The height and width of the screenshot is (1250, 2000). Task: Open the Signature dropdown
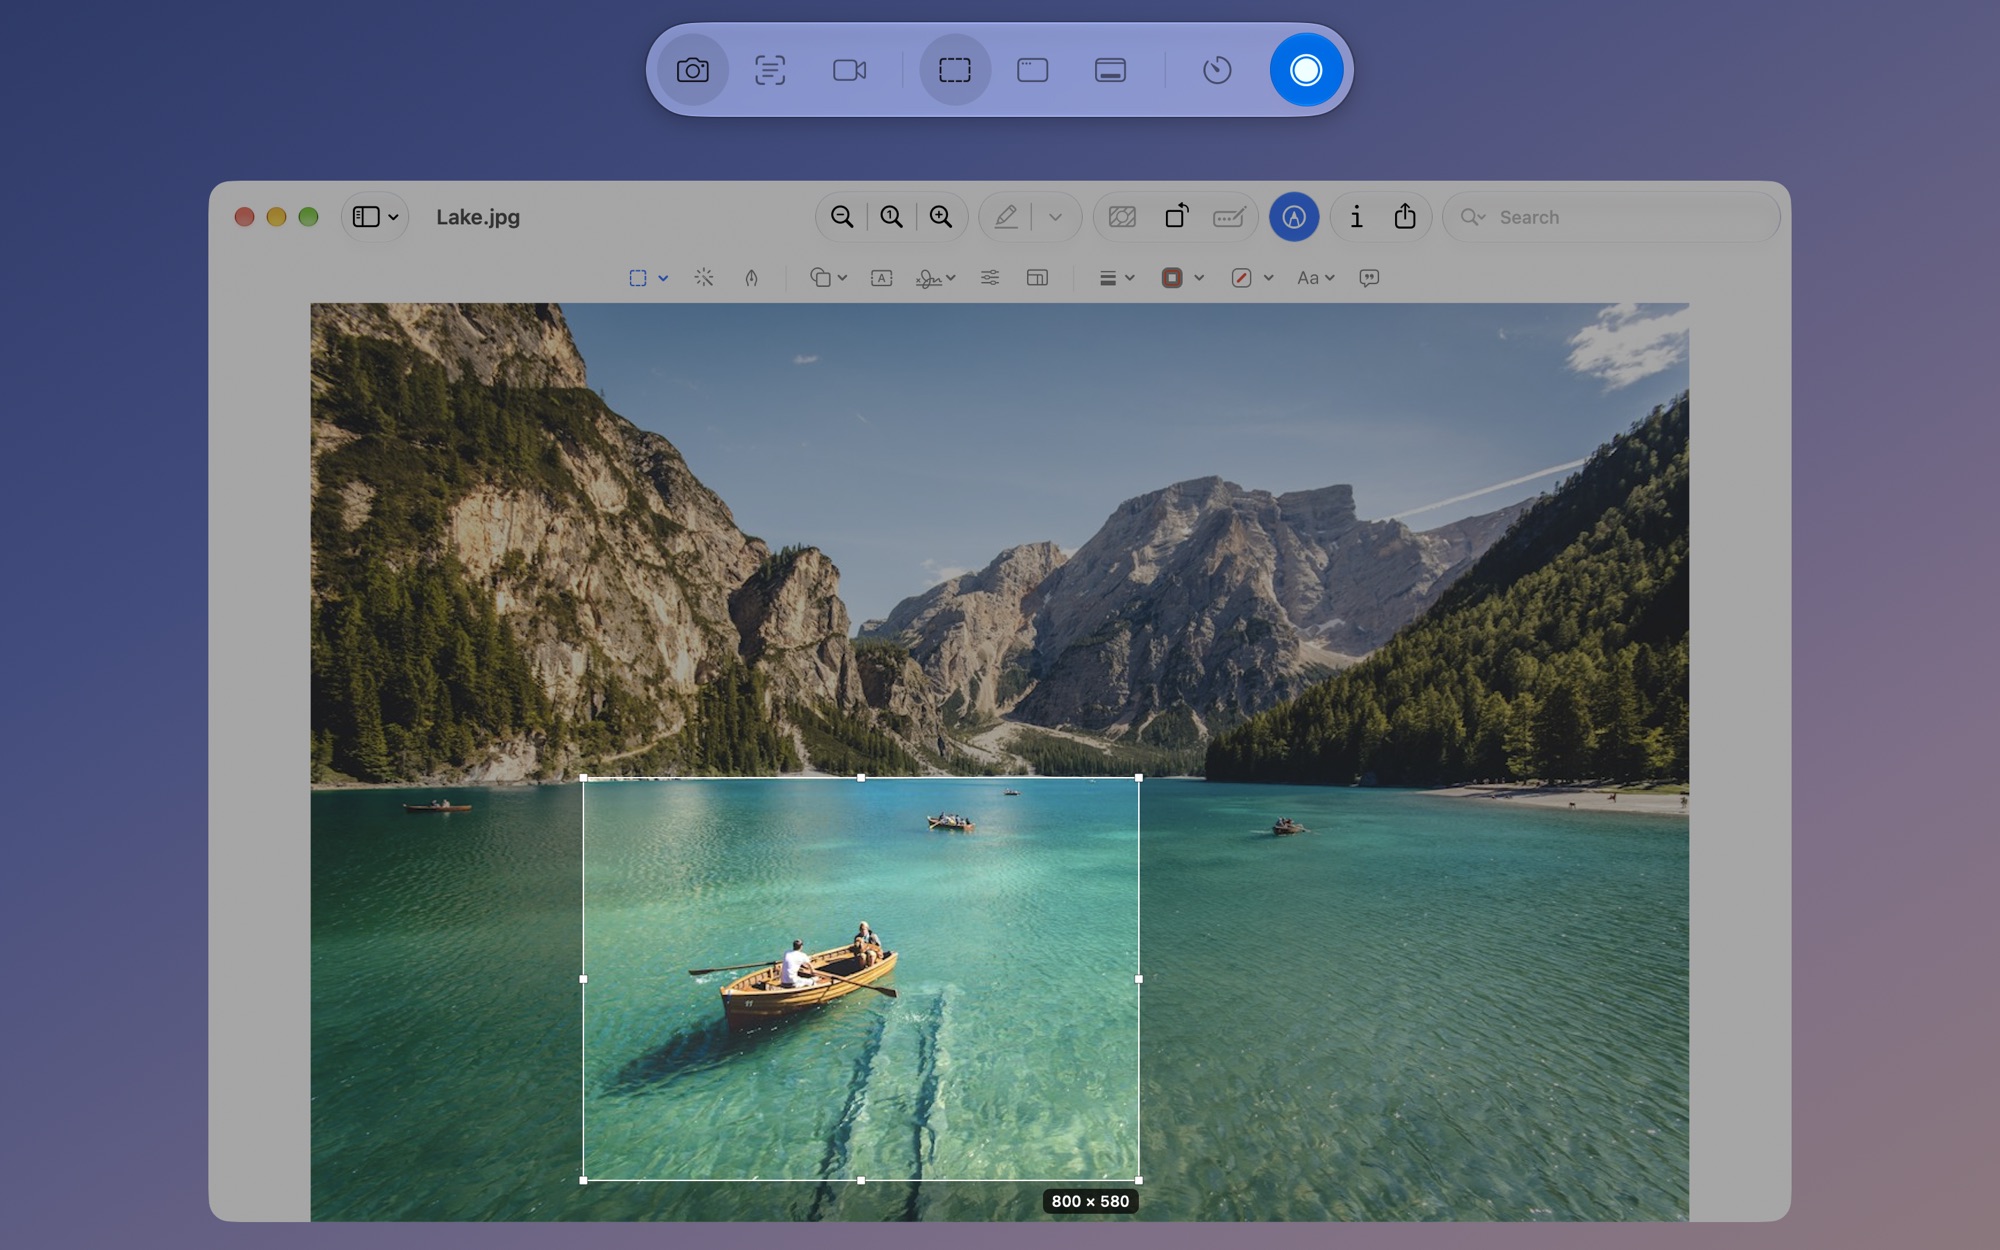(936, 278)
